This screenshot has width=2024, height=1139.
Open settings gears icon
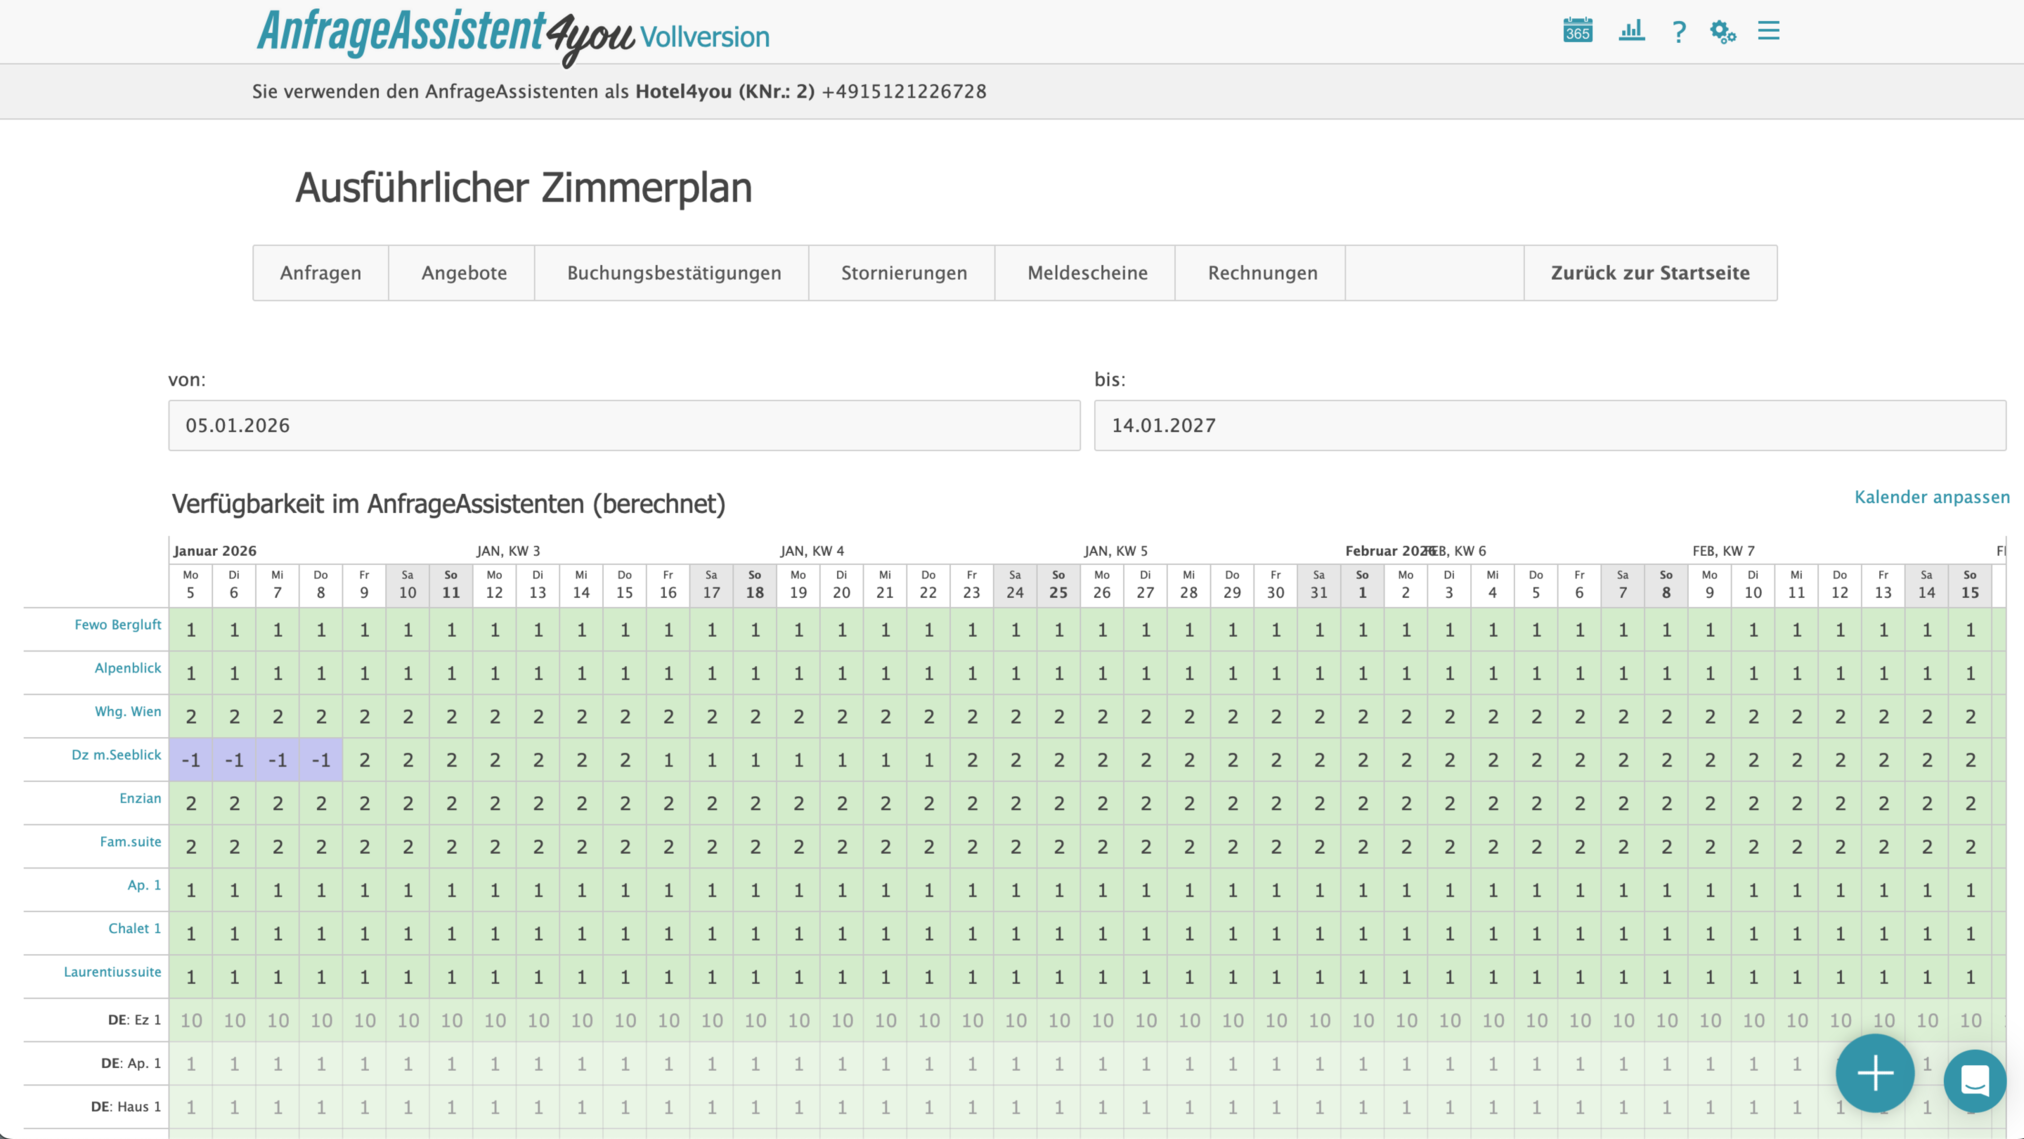1722,32
